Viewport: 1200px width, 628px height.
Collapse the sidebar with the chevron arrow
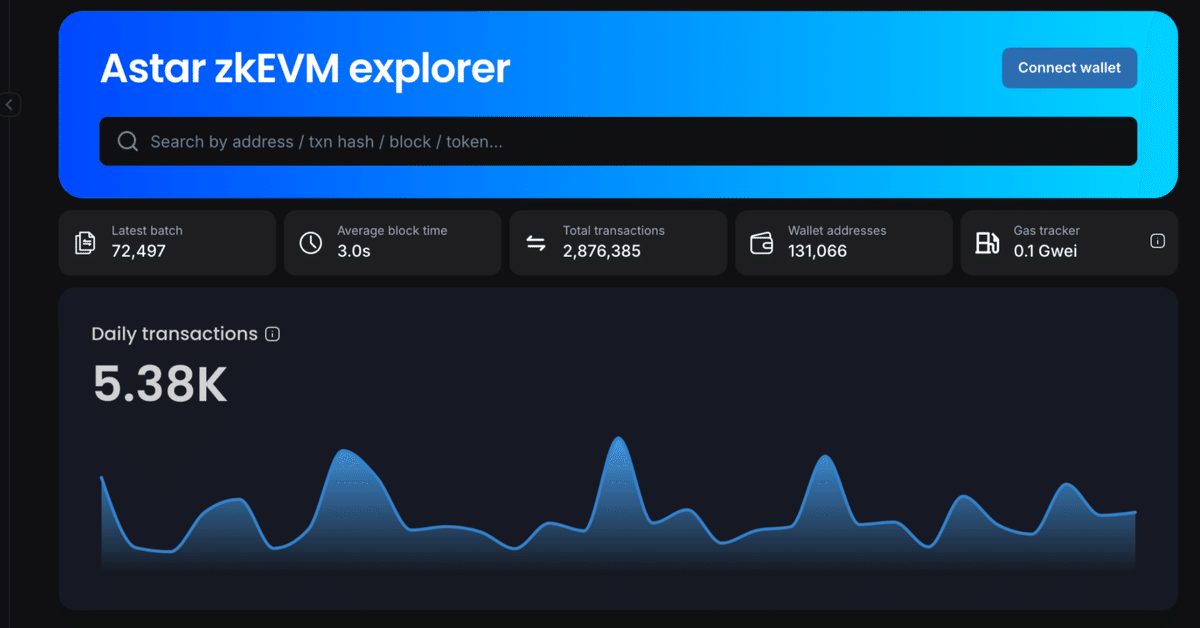[x=9, y=104]
